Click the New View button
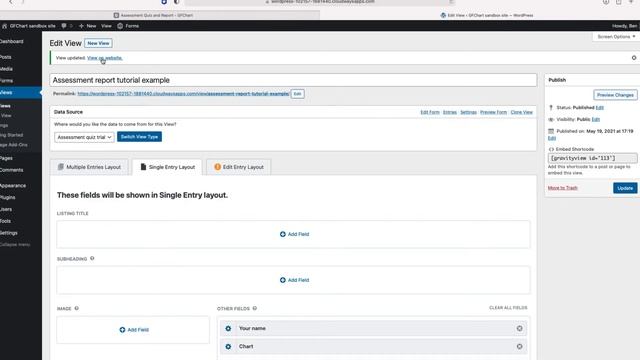Viewport: 640px width, 360px height. (98, 43)
